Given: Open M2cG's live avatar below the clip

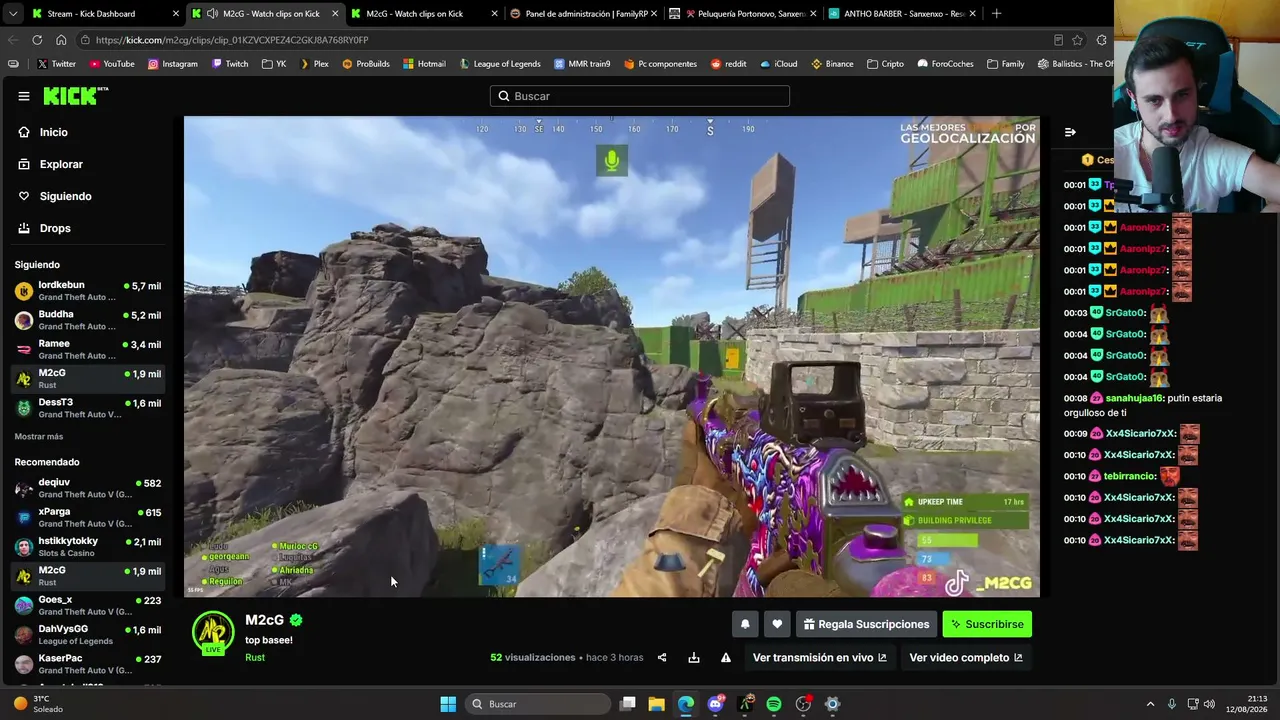Looking at the screenshot, I should pyautogui.click(x=213, y=632).
